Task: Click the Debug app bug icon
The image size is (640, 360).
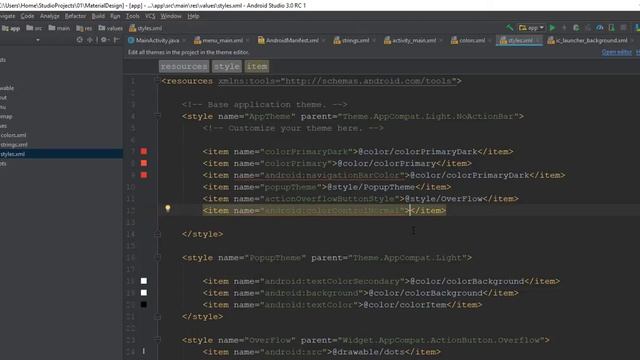Action: click(576, 28)
